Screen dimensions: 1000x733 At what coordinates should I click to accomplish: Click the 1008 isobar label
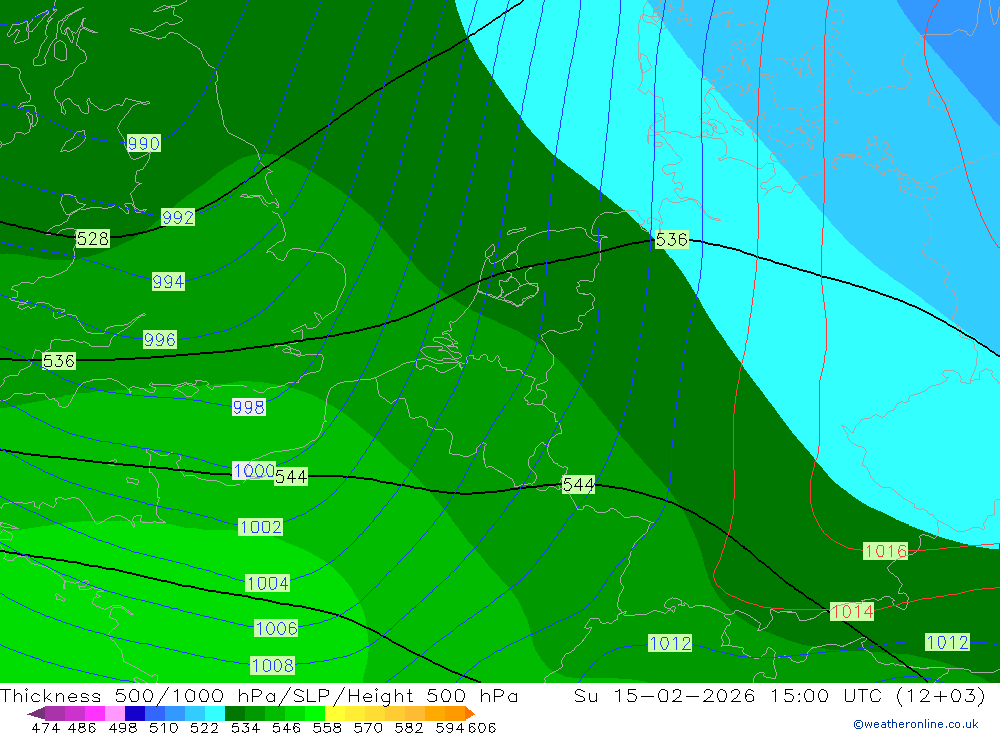pos(272,665)
